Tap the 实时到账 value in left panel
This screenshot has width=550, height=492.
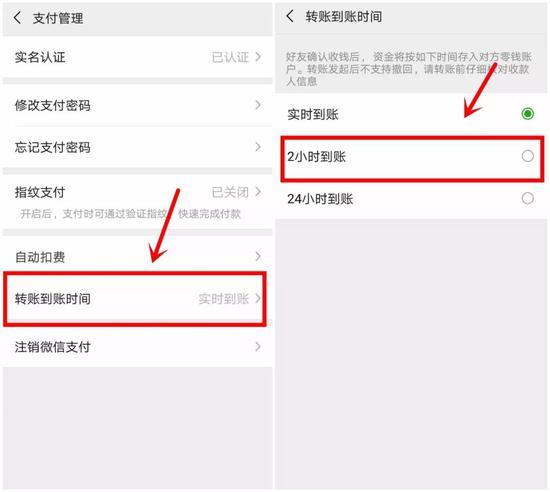click(223, 299)
